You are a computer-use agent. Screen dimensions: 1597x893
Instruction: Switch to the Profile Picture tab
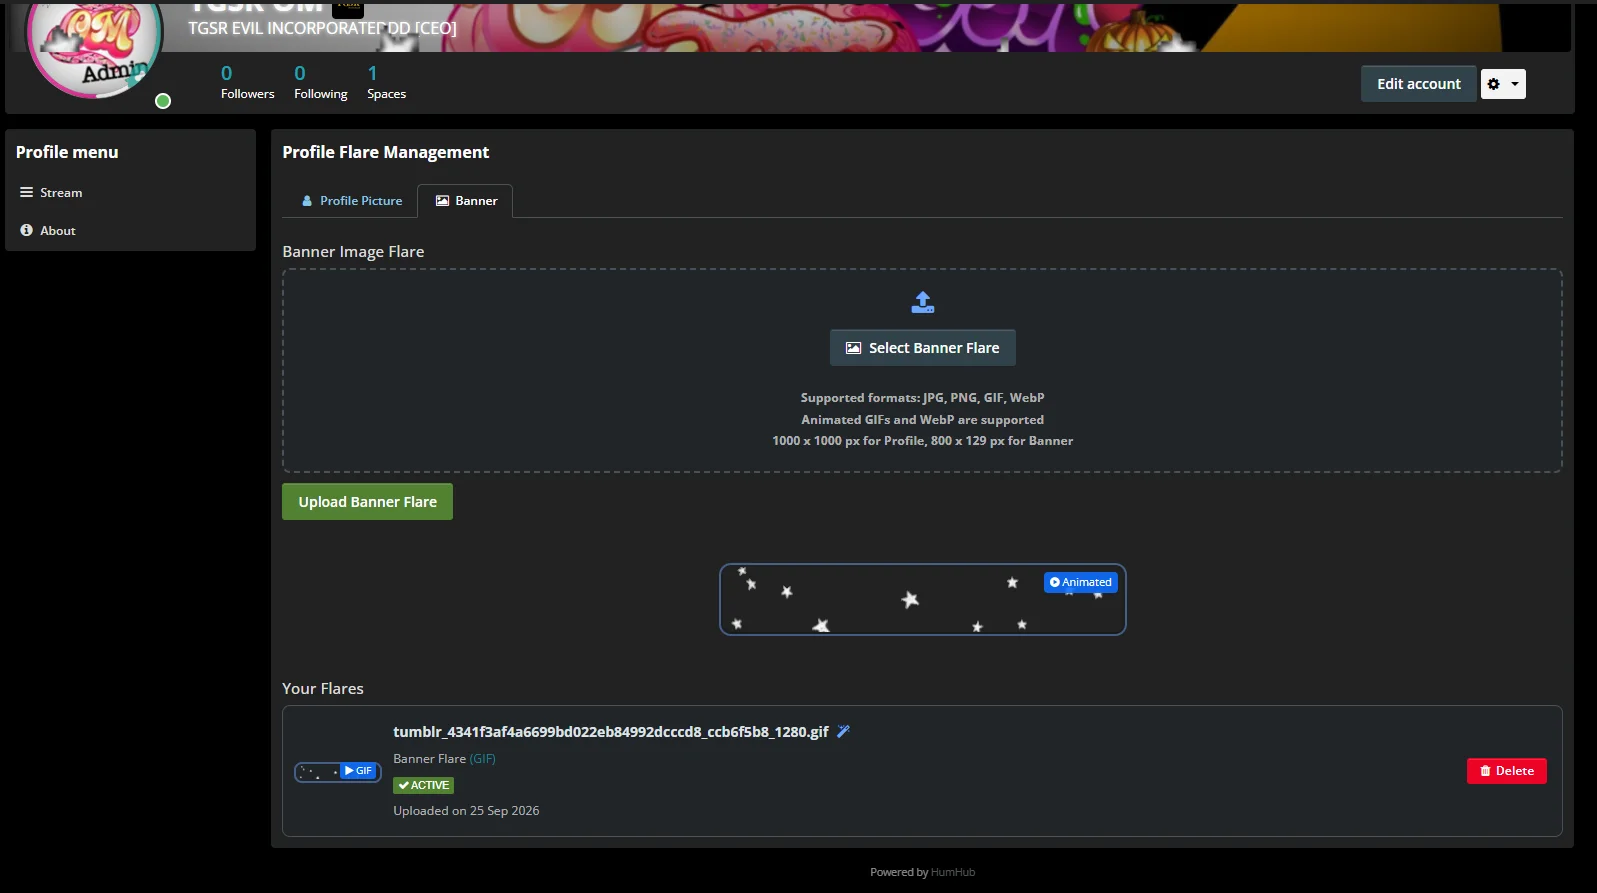pyautogui.click(x=352, y=201)
